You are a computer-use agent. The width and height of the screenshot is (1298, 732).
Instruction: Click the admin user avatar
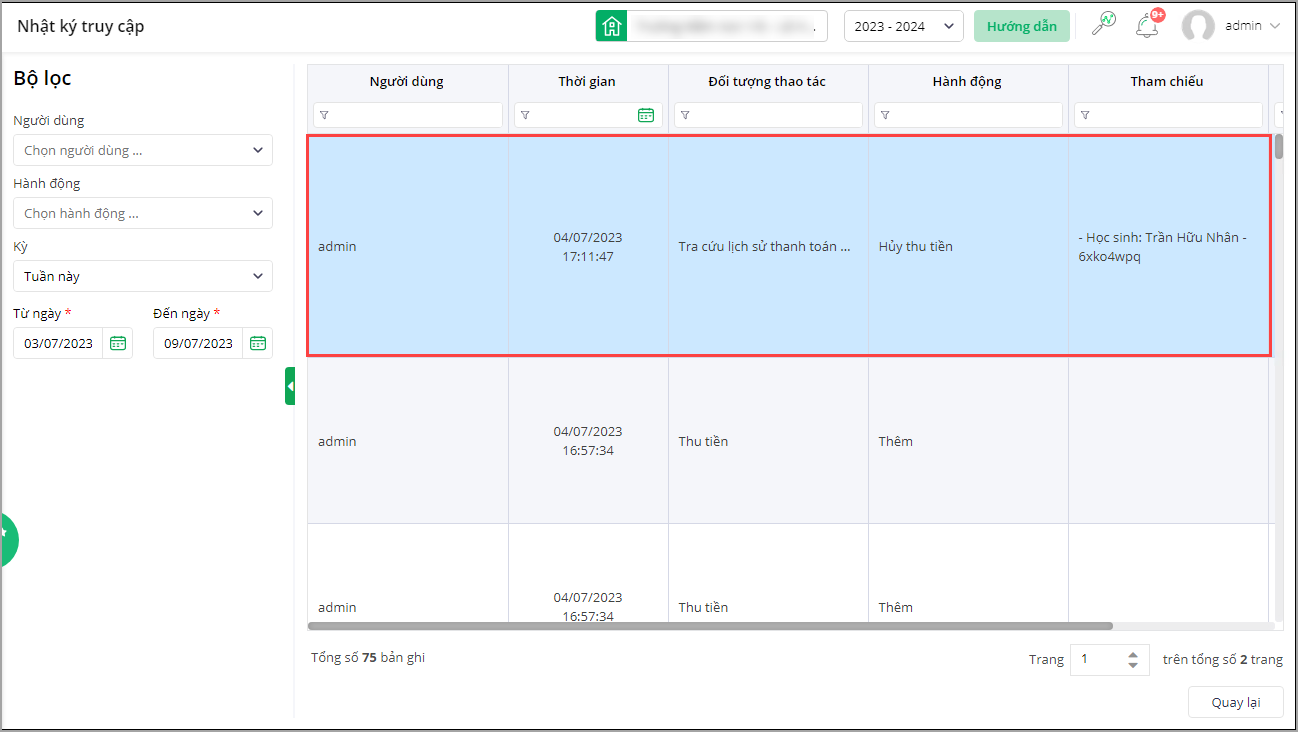tap(1198, 26)
